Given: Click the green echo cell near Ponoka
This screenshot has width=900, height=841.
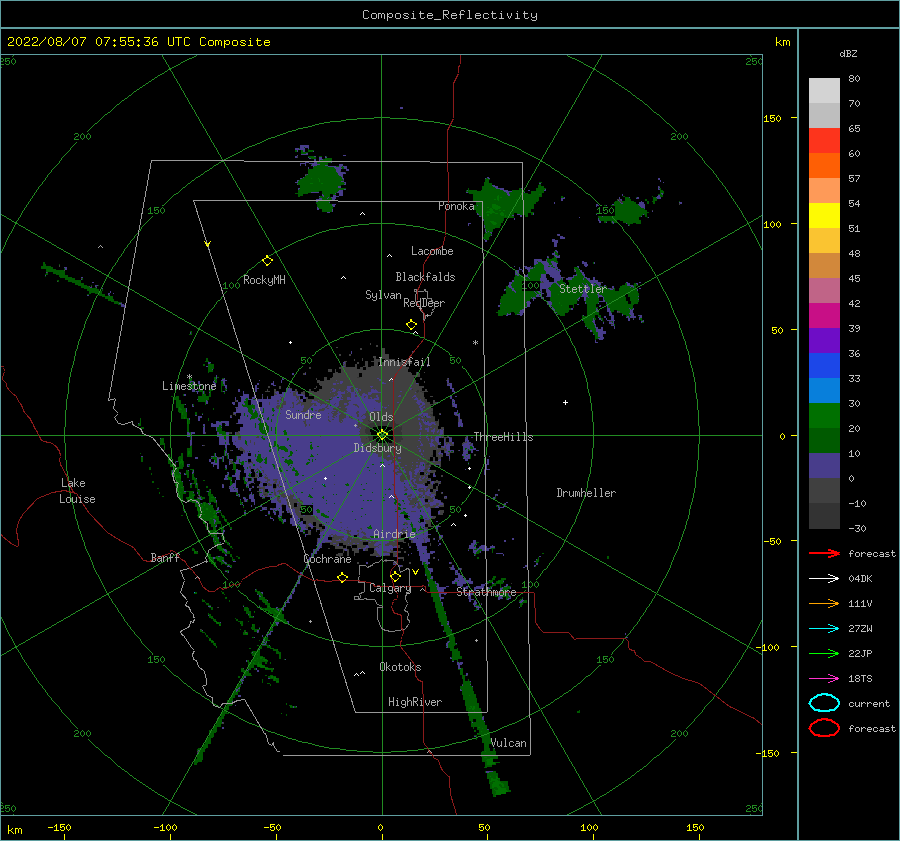Looking at the screenshot, I should click(504, 205).
